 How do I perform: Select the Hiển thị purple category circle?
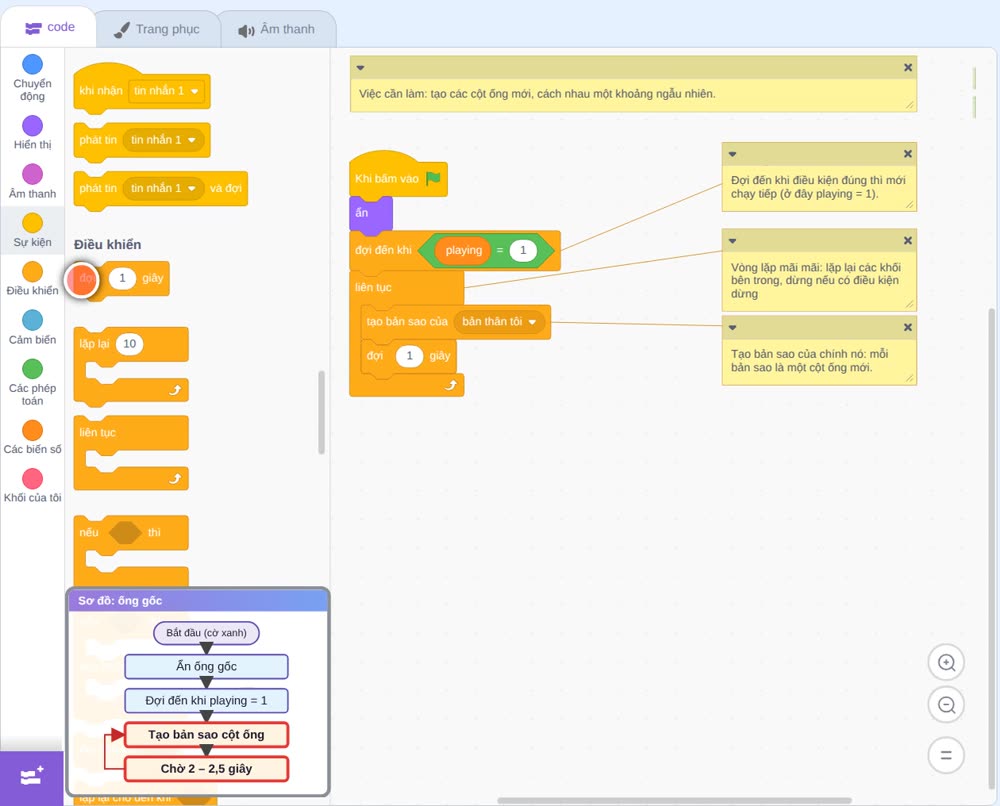(x=33, y=126)
